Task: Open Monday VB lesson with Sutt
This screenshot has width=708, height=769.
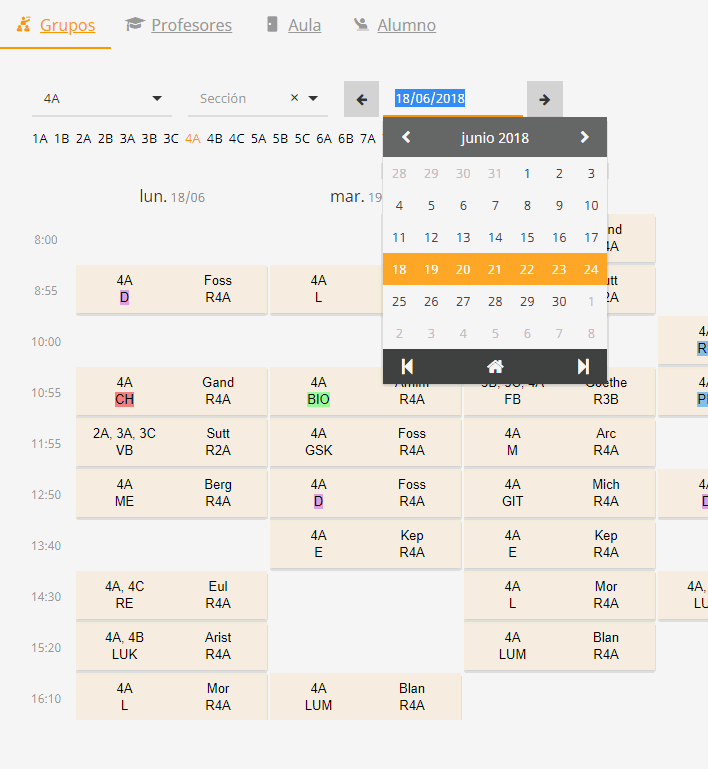Action: point(171,442)
